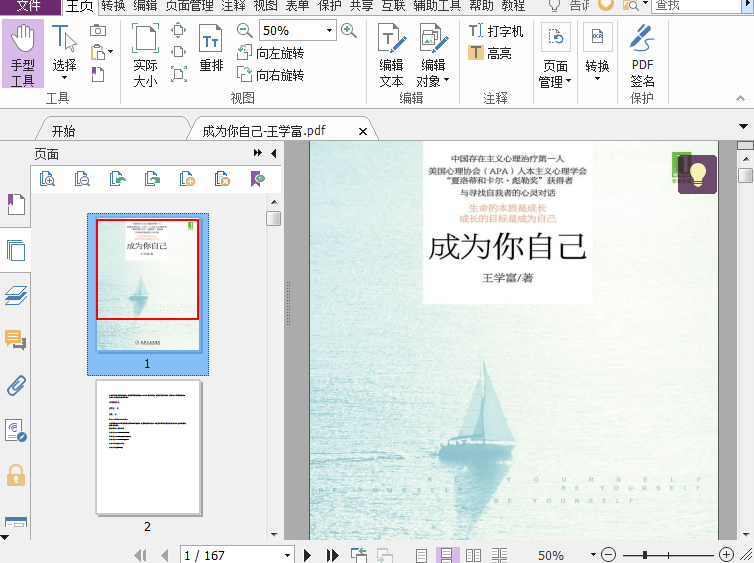This screenshot has width=754, height=563.
Task: Open the page number 1 / 167 dropdown
Action: (x=288, y=555)
